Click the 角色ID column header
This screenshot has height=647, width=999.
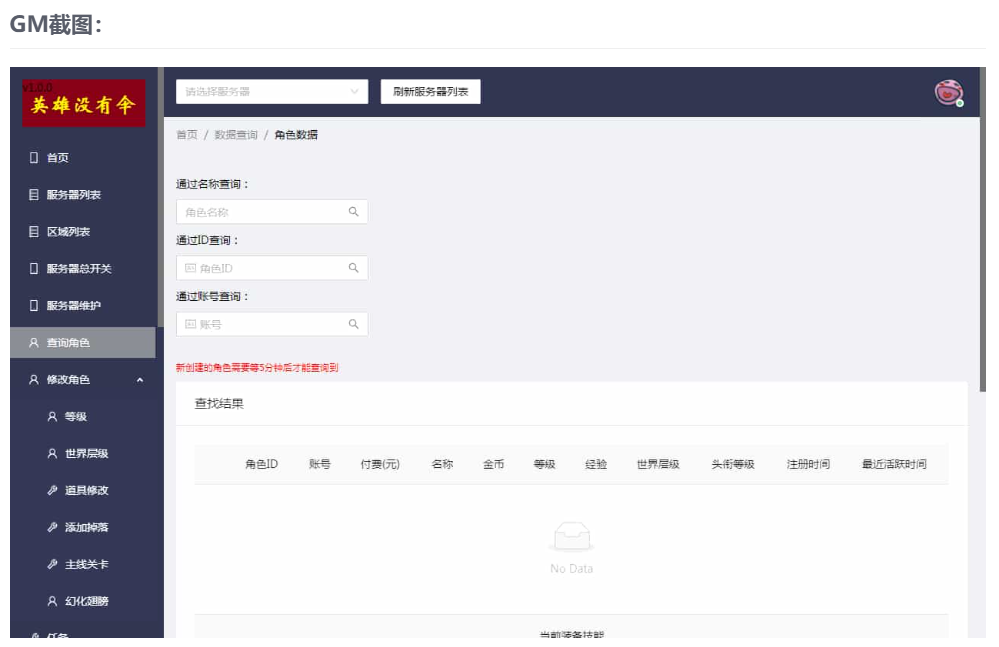tap(261, 464)
